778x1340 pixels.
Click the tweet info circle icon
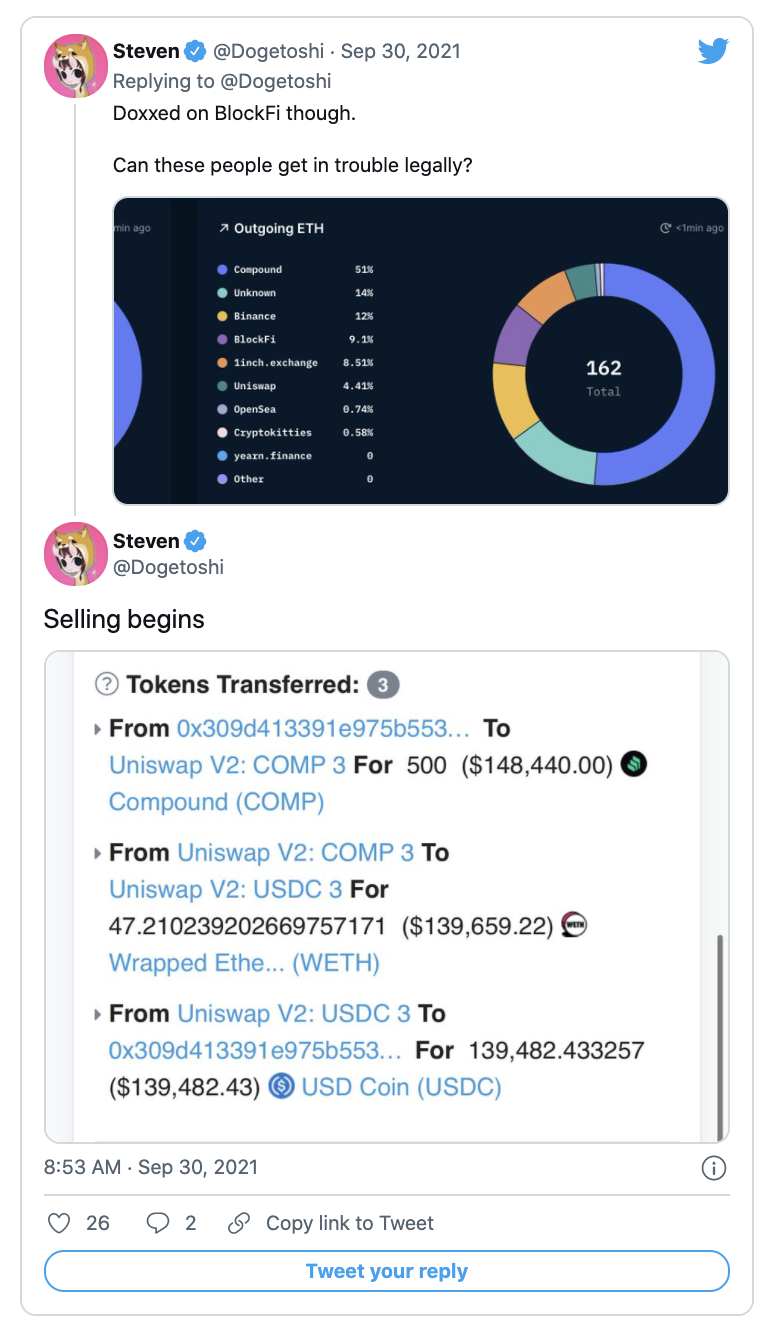(713, 1167)
